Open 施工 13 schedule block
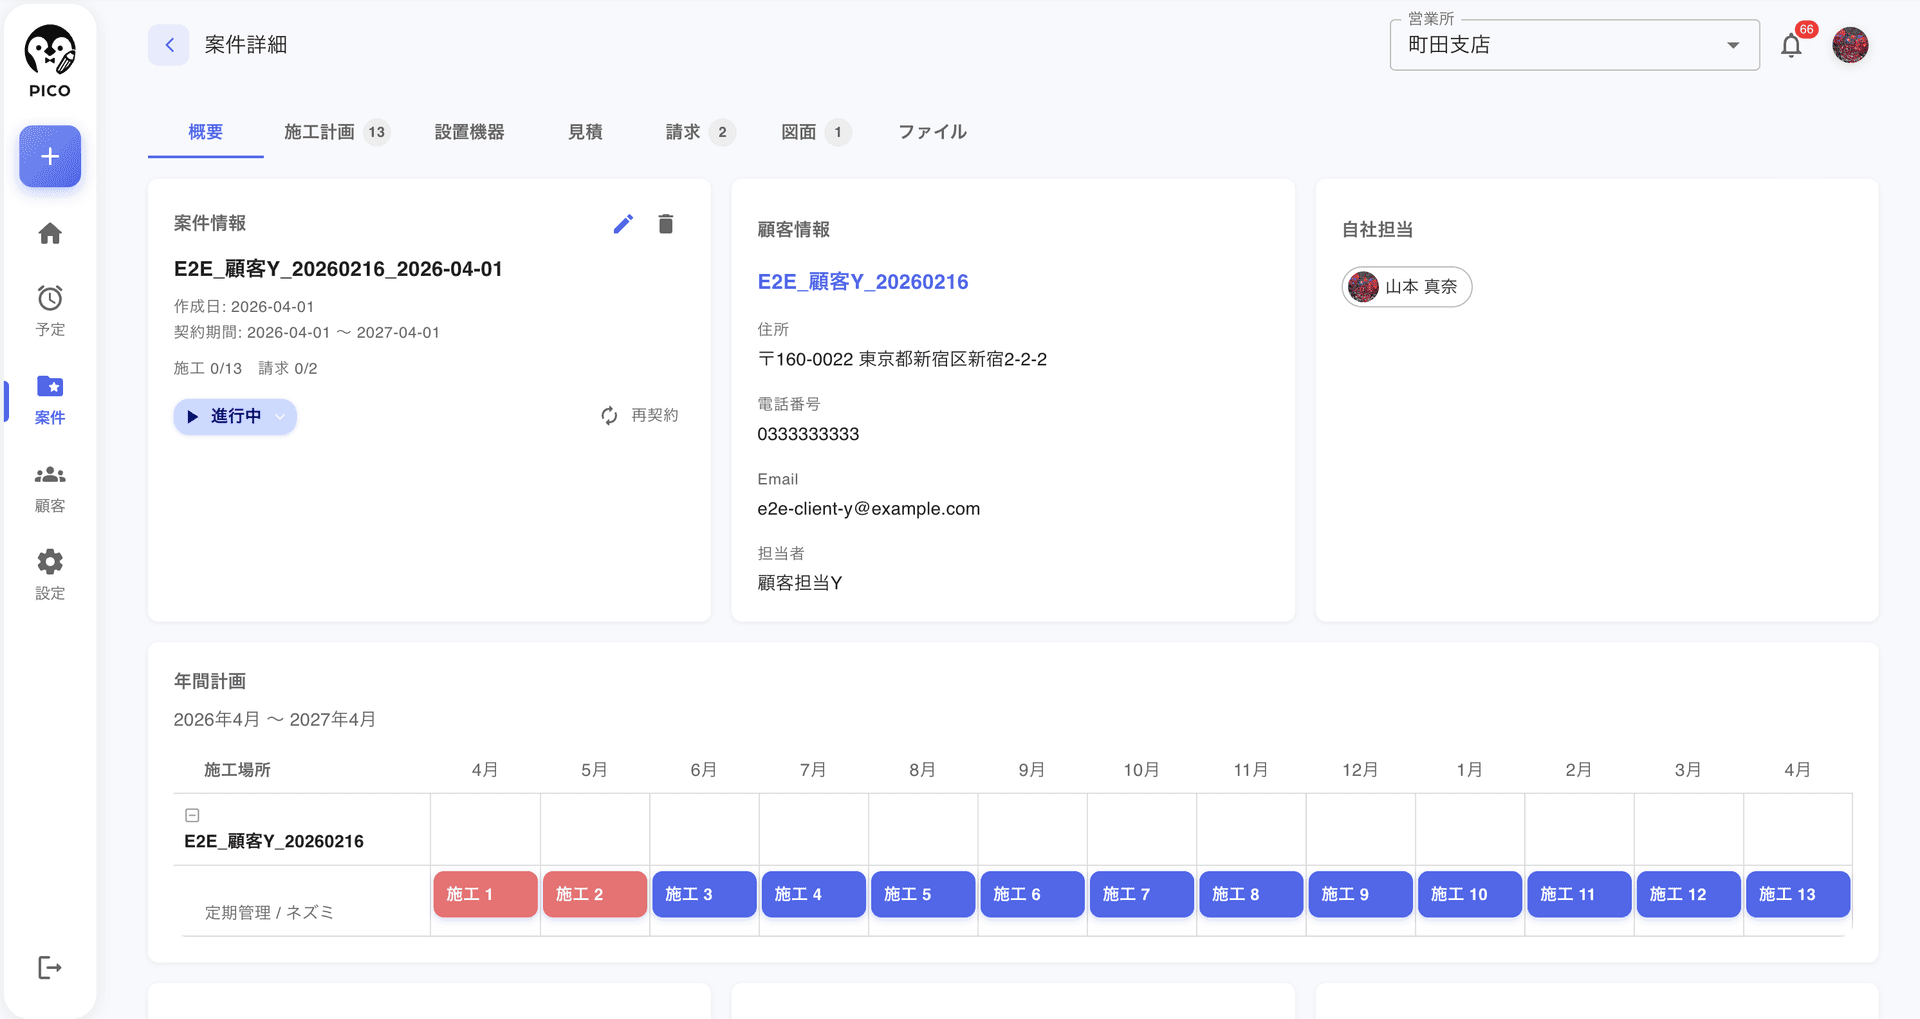 [x=1798, y=894]
